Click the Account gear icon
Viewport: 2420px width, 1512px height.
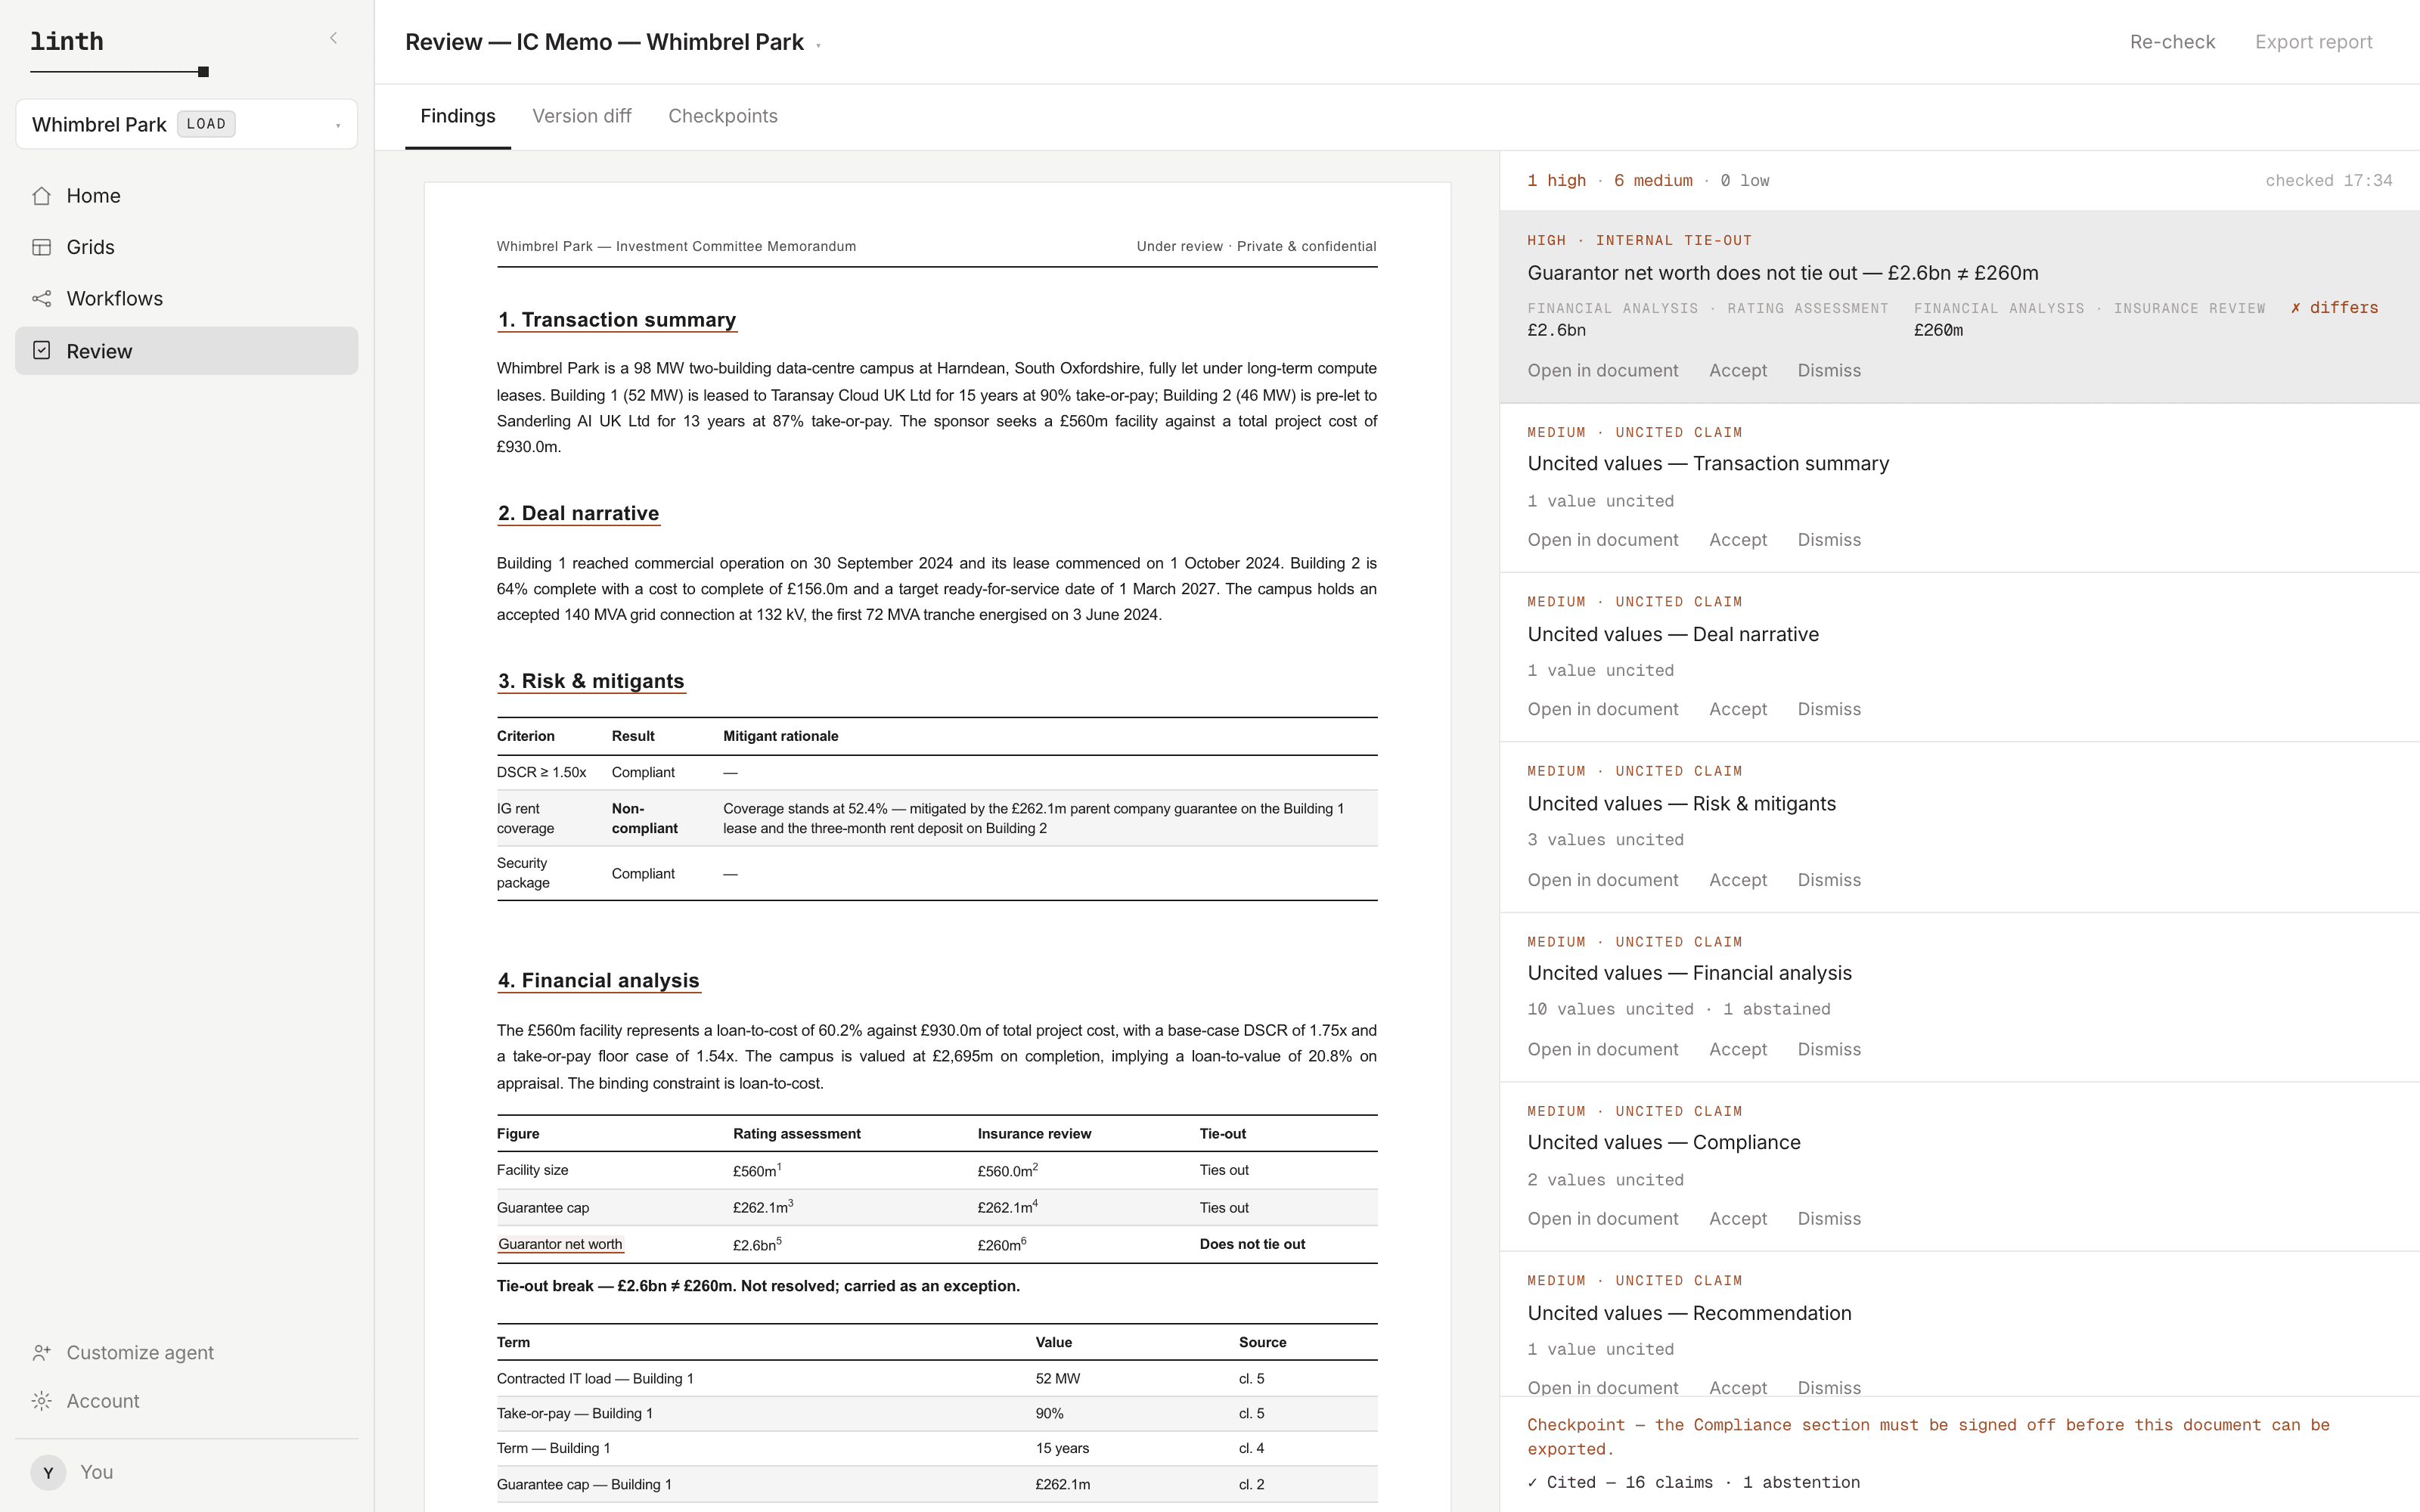point(42,1401)
